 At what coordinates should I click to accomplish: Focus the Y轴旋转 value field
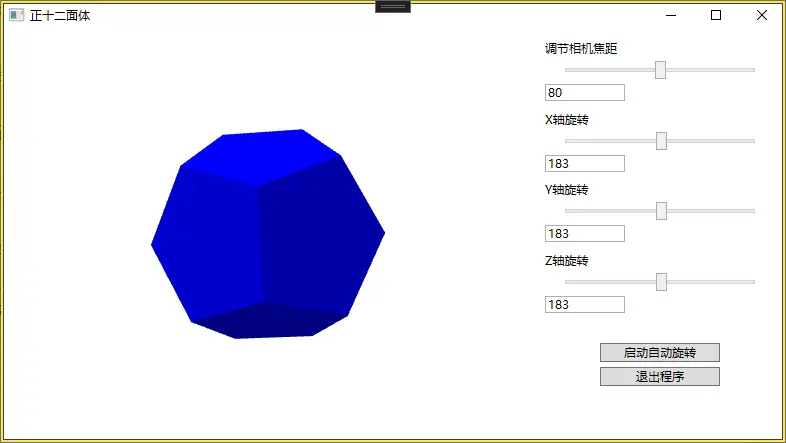point(584,234)
